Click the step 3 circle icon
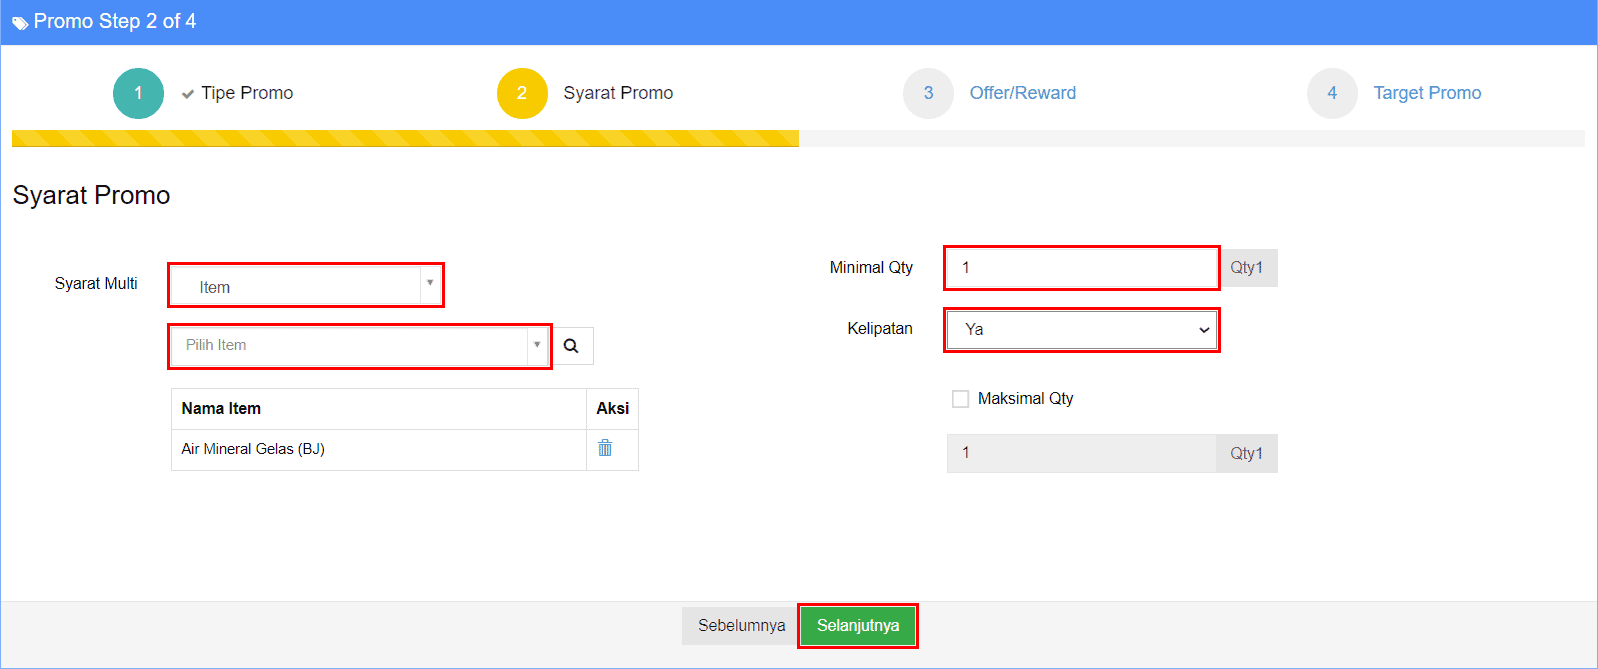 [928, 93]
